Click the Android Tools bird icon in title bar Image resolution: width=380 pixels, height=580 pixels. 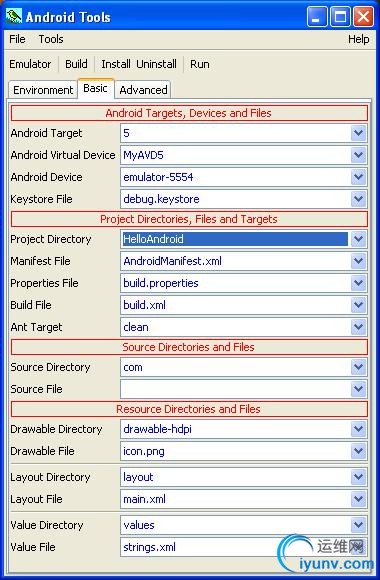click(x=14, y=16)
